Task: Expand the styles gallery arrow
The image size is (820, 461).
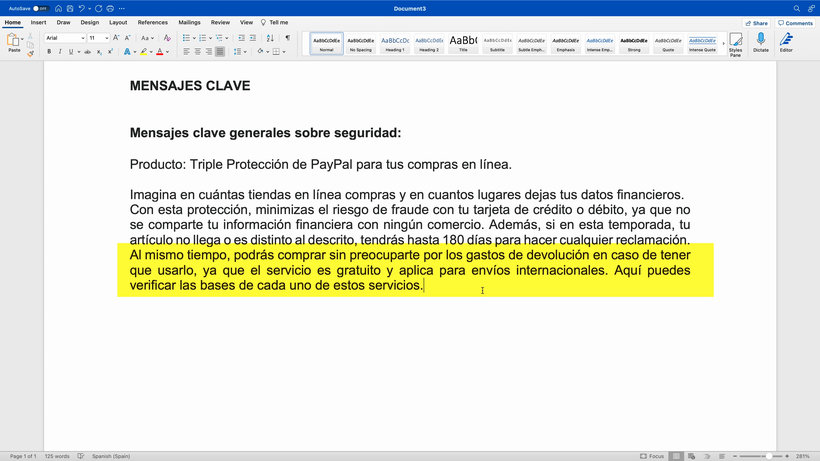Action: [x=724, y=44]
